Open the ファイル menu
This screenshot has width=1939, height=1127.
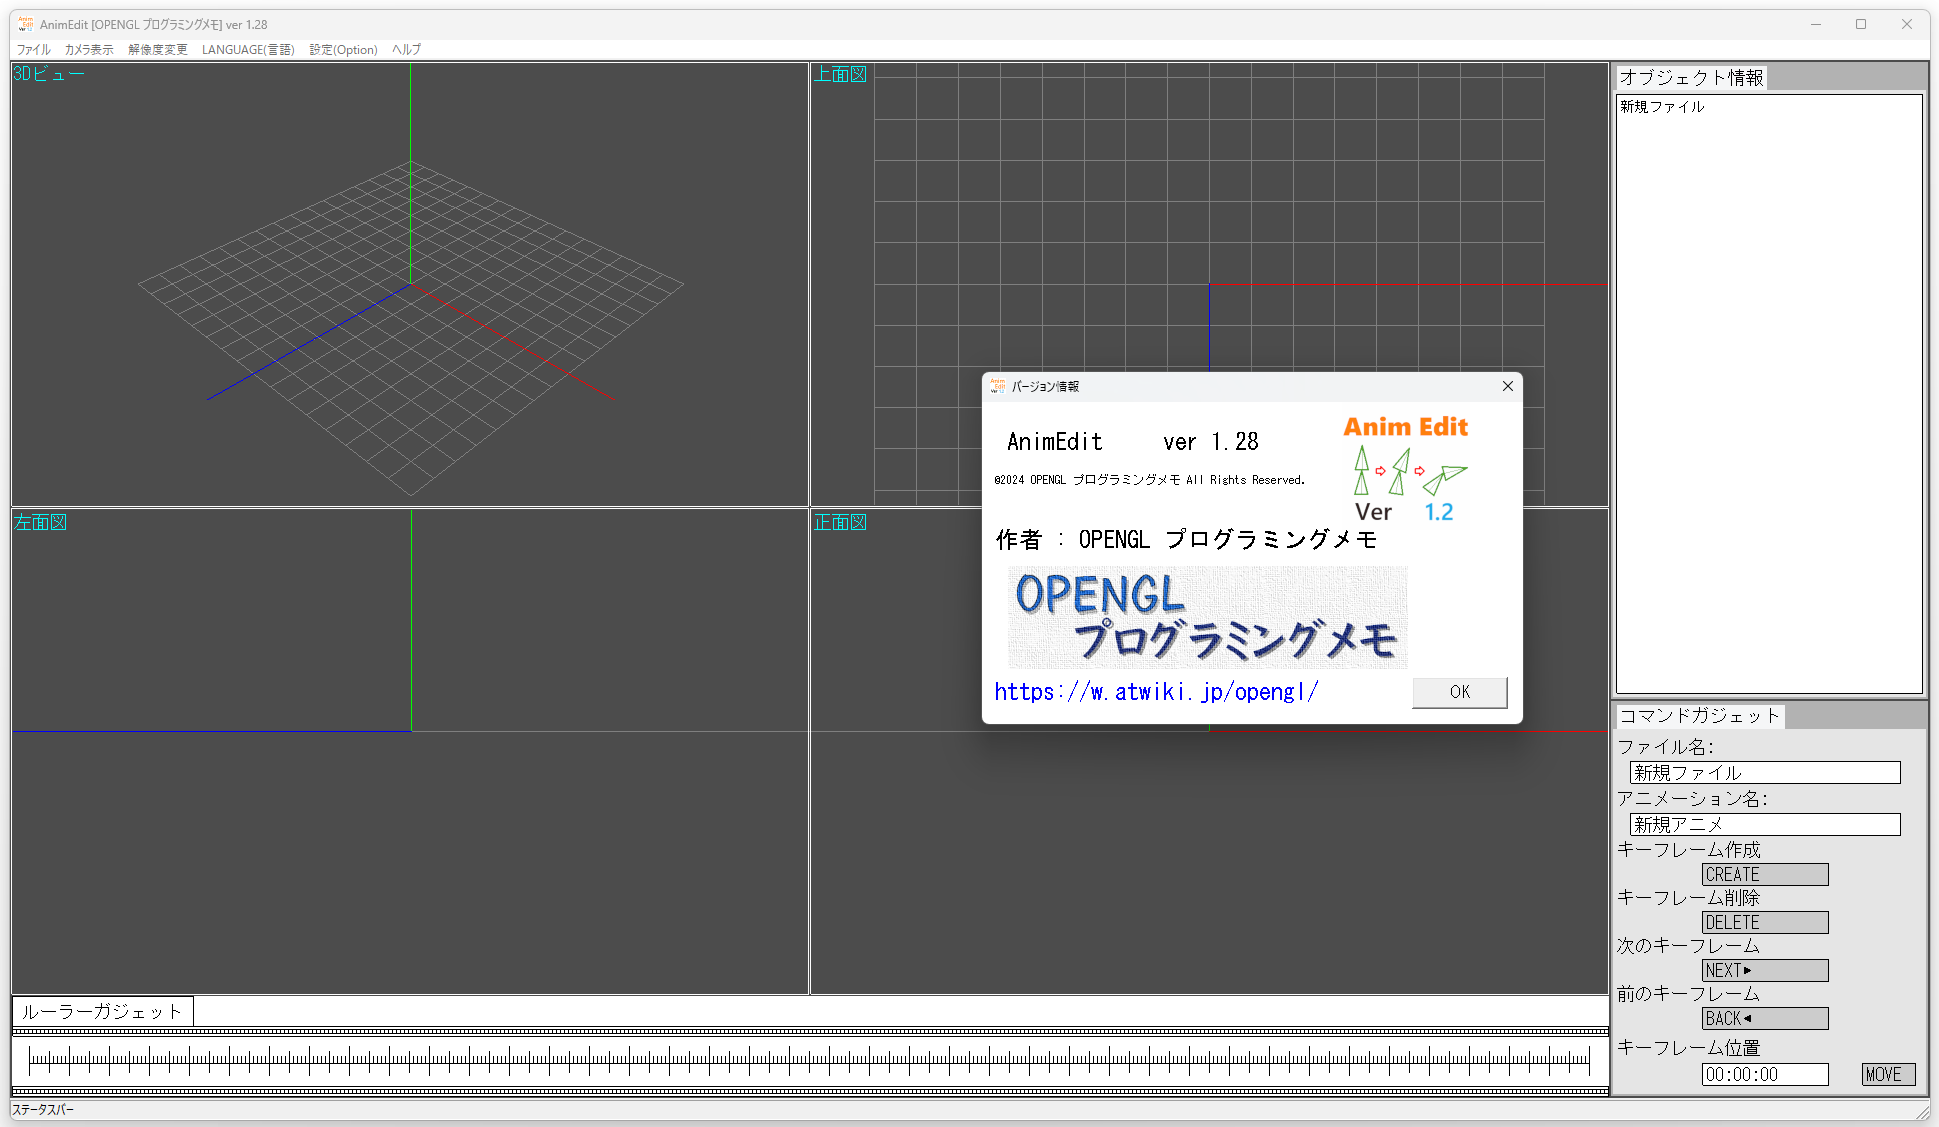coord(33,49)
